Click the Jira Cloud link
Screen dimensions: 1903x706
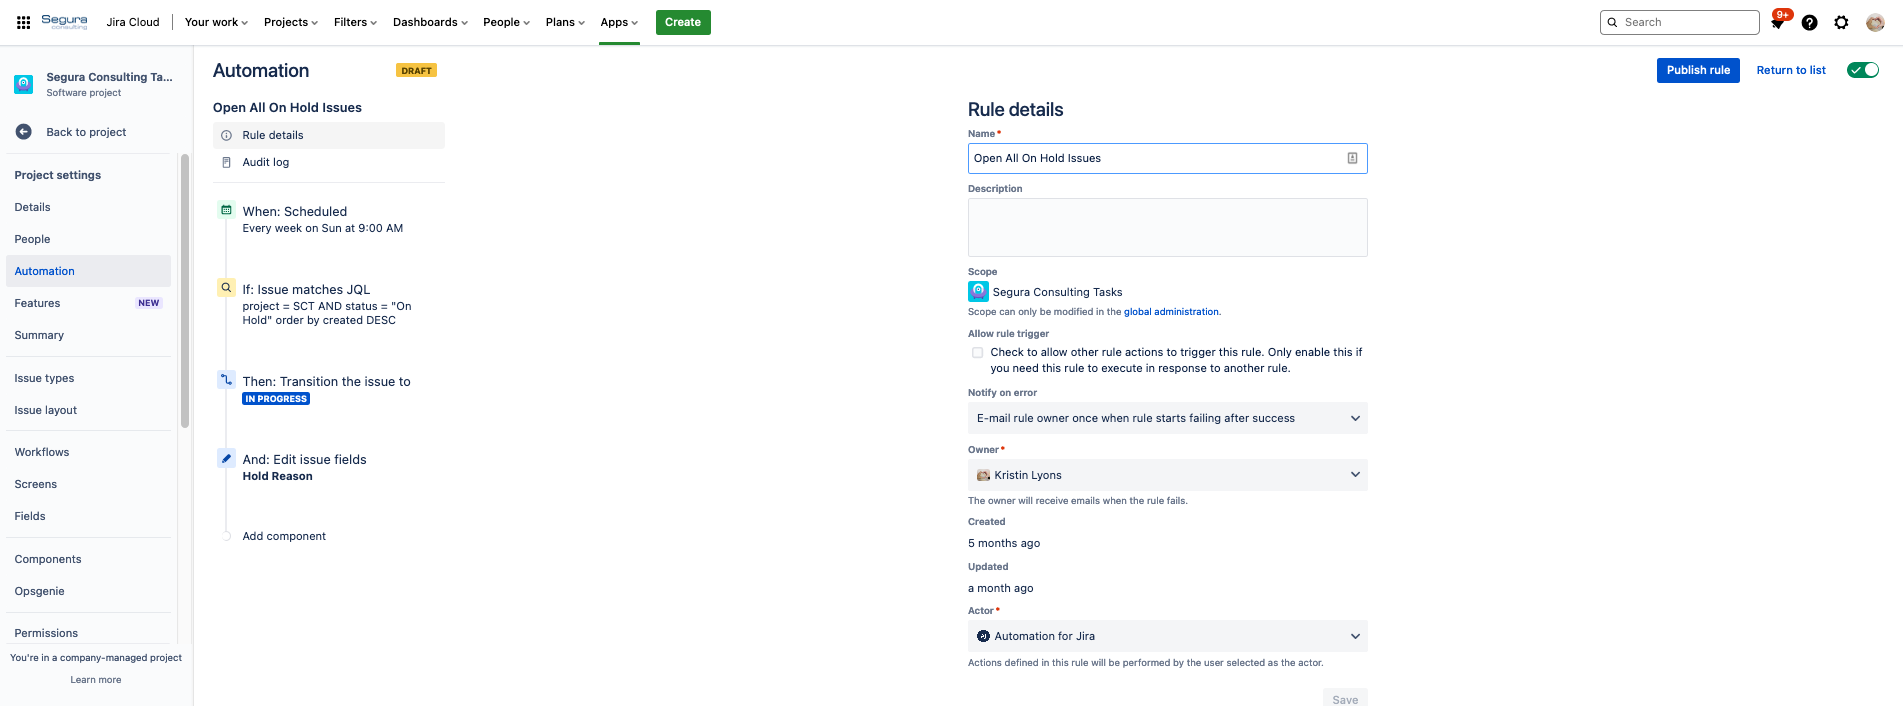point(133,22)
